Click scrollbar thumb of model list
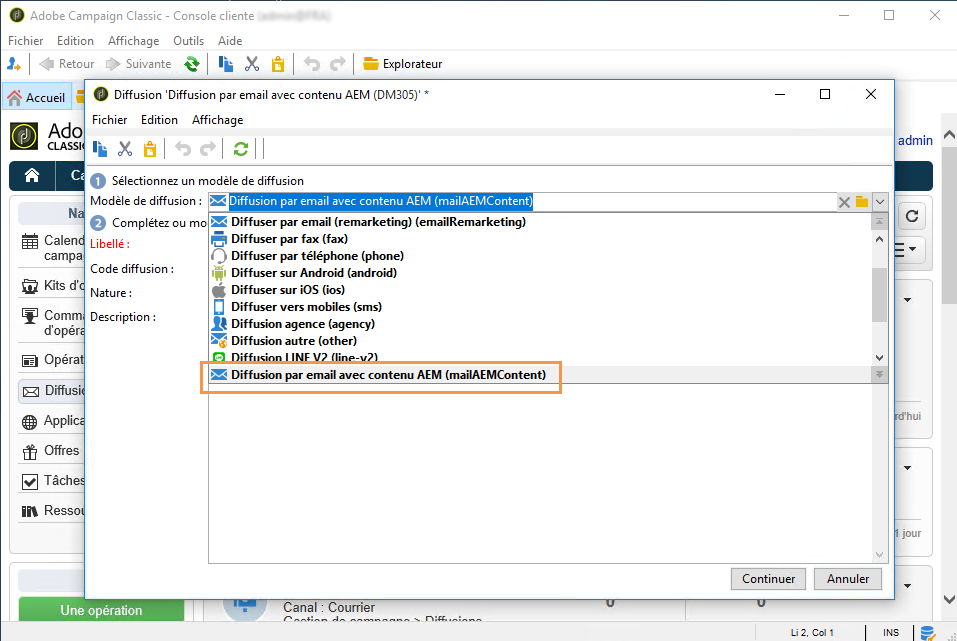Screen dimensions: 957x641 879,295
